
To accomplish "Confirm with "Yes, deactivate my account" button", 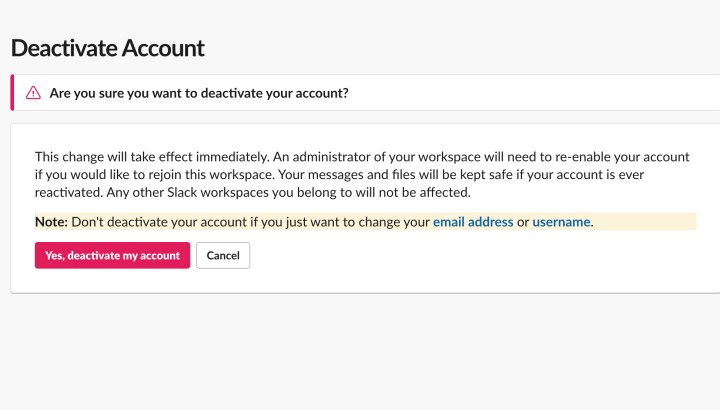I will (112, 255).
